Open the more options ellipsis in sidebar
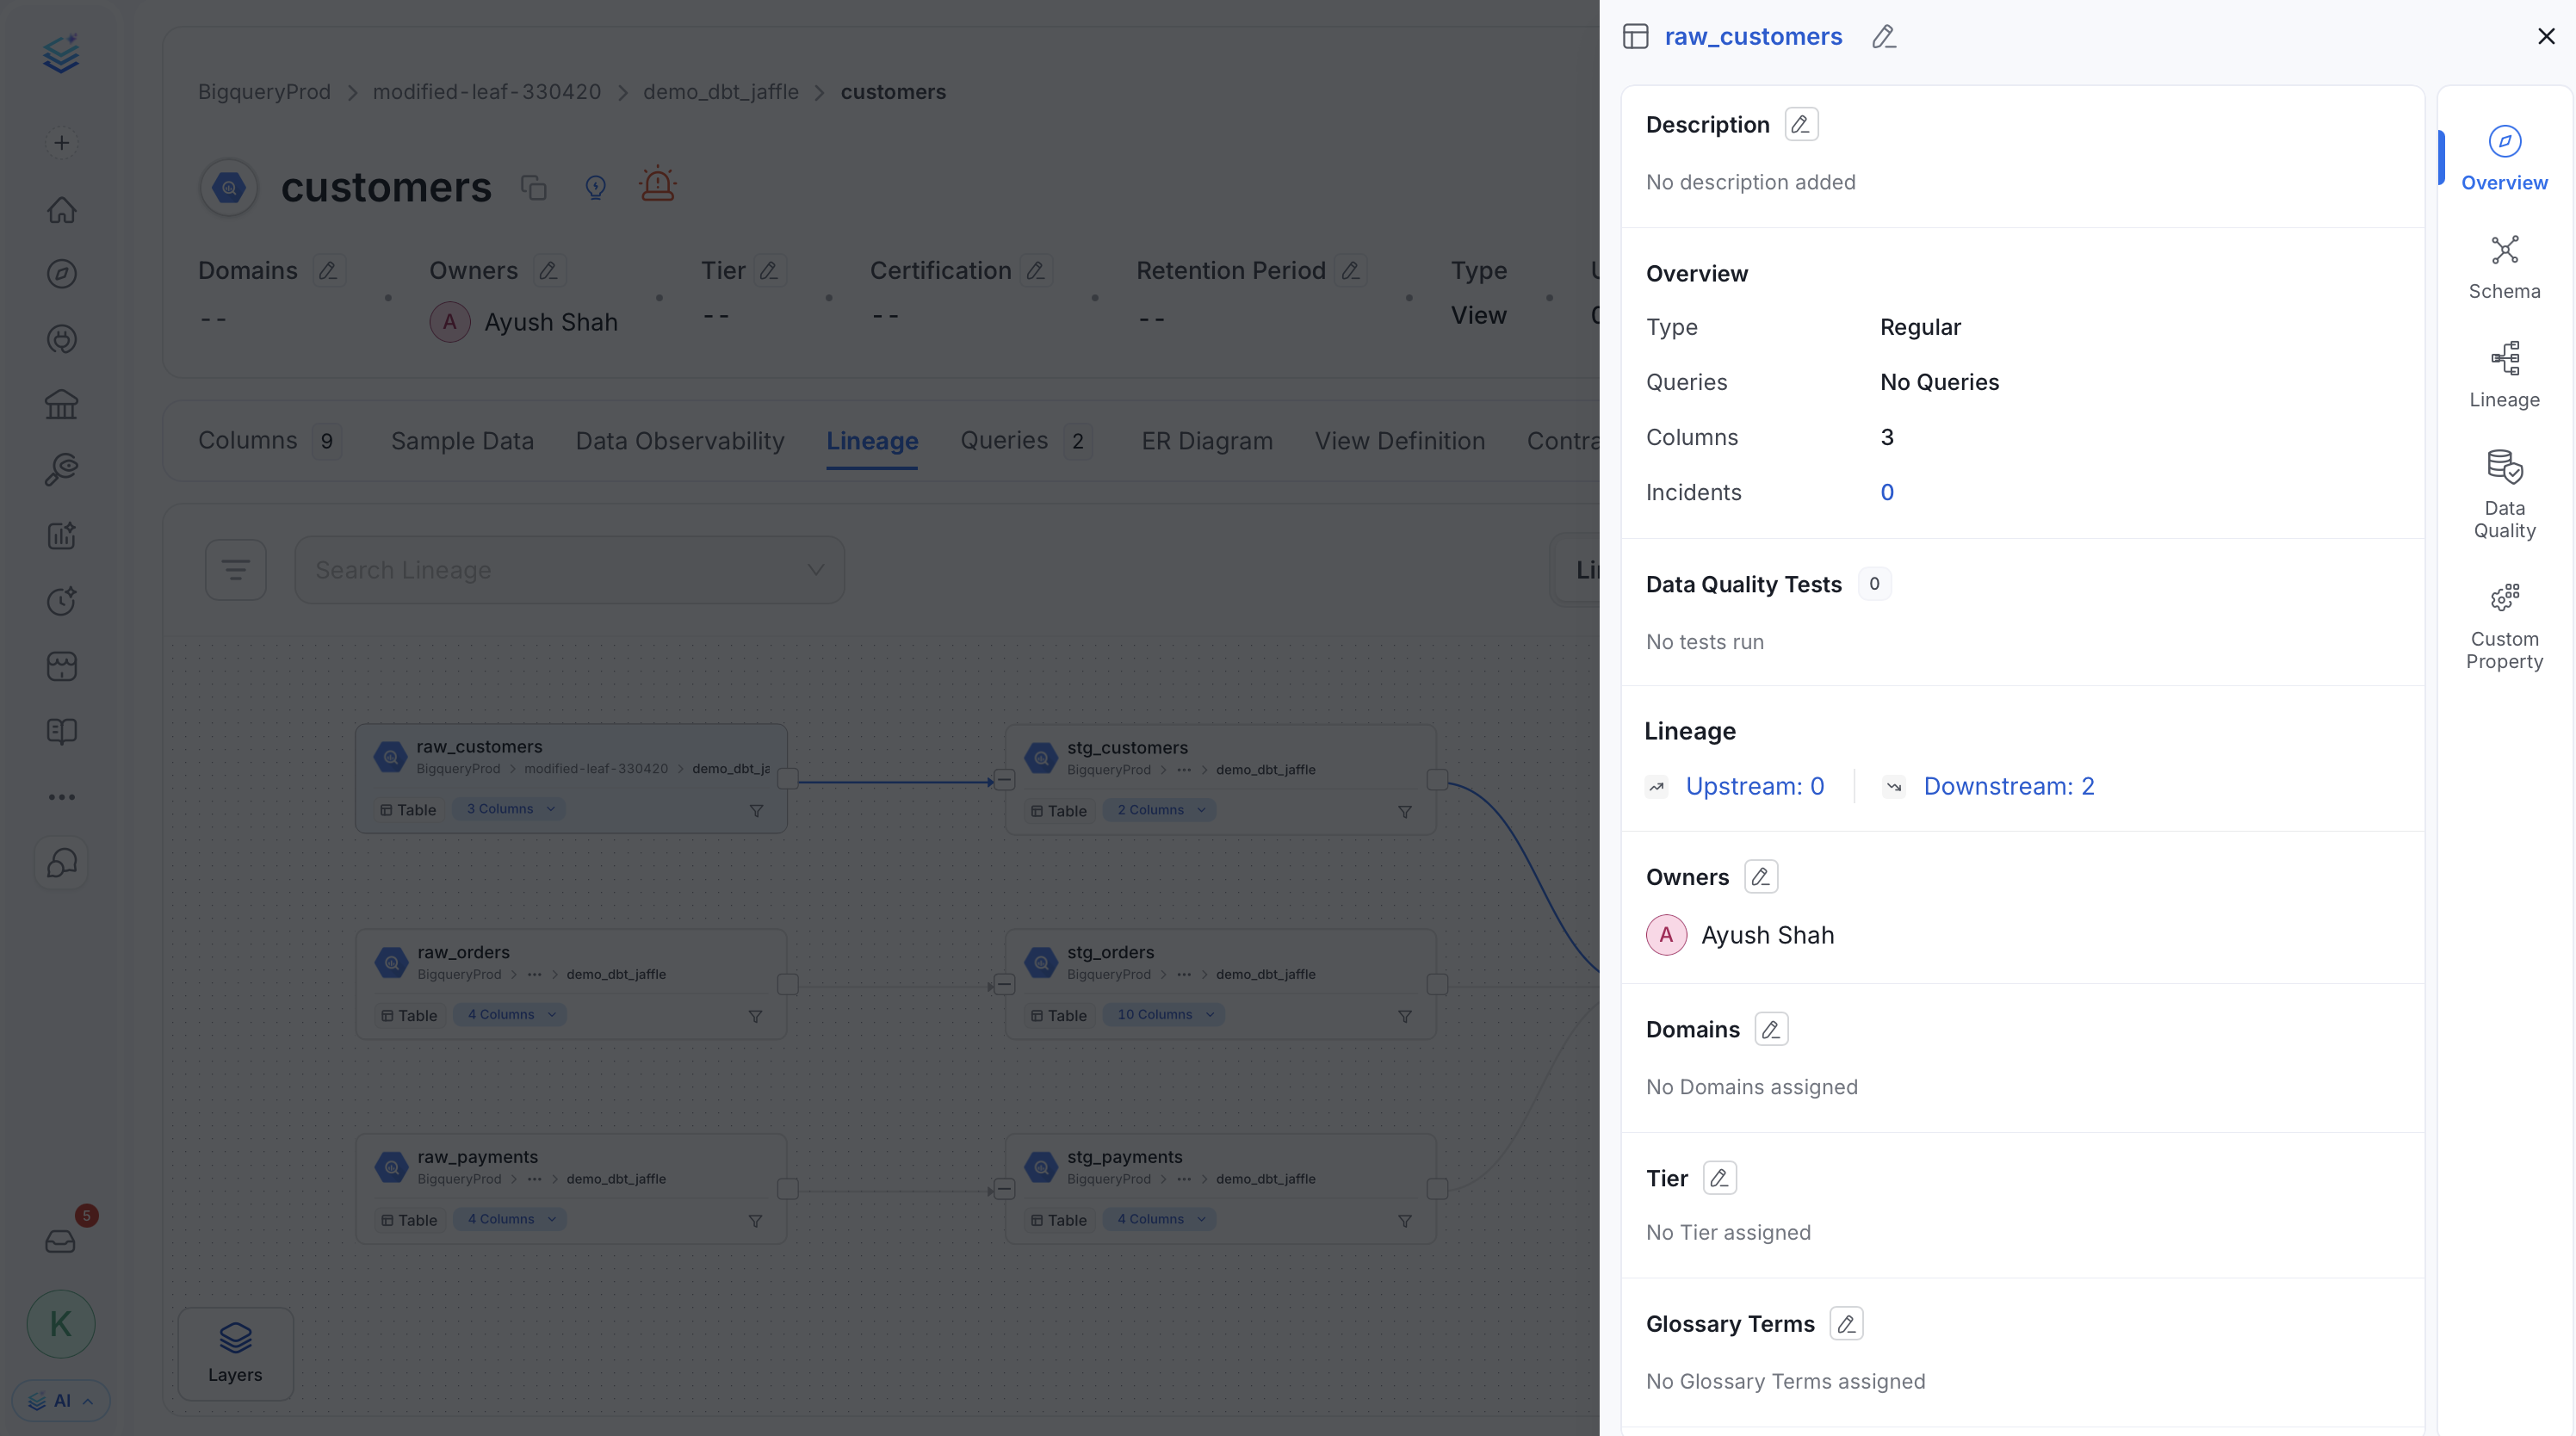The image size is (2576, 1436). point(61,797)
